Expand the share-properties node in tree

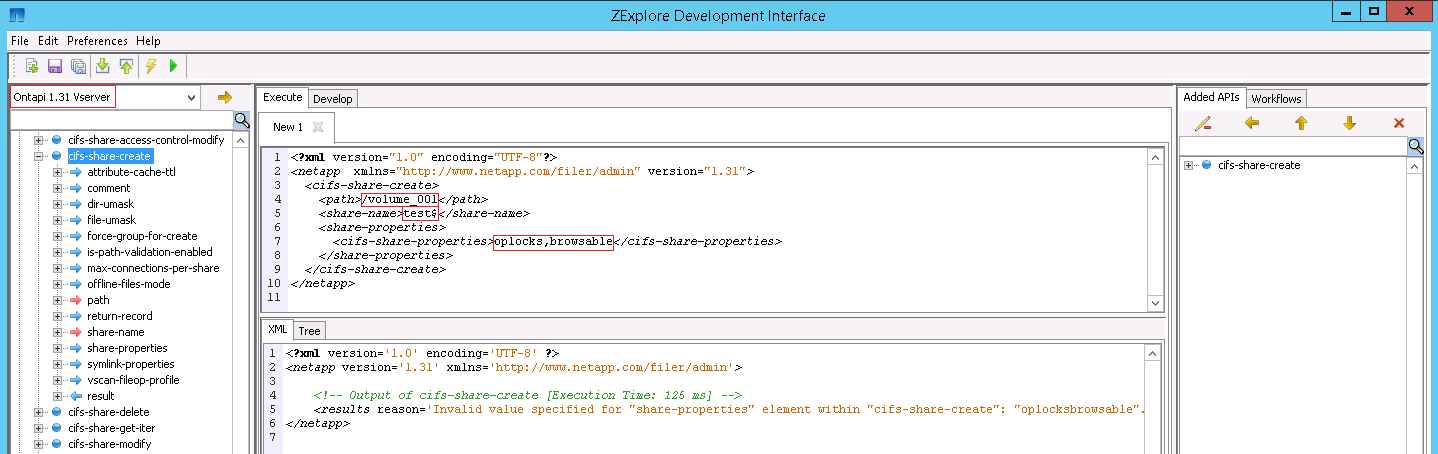pos(58,348)
